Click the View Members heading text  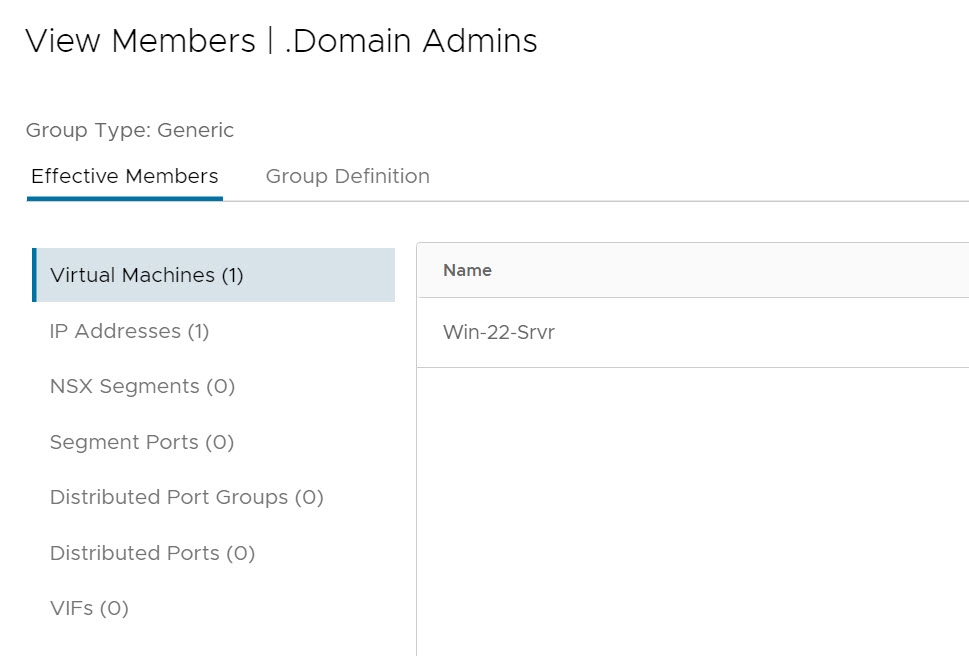click(140, 41)
